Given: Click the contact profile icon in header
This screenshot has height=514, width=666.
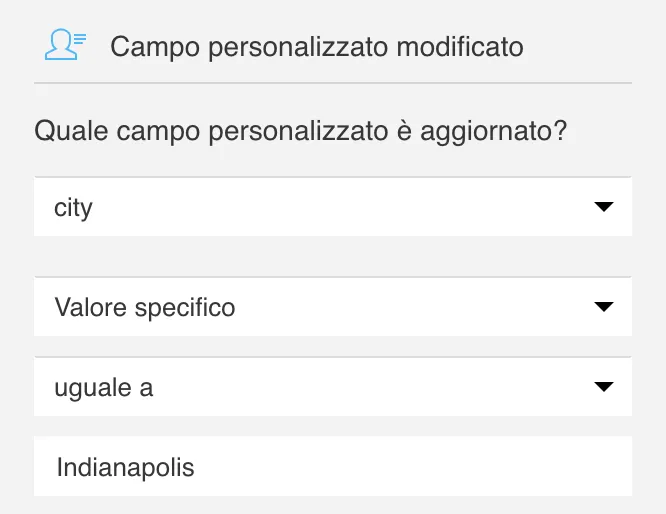Looking at the screenshot, I should (x=65, y=45).
